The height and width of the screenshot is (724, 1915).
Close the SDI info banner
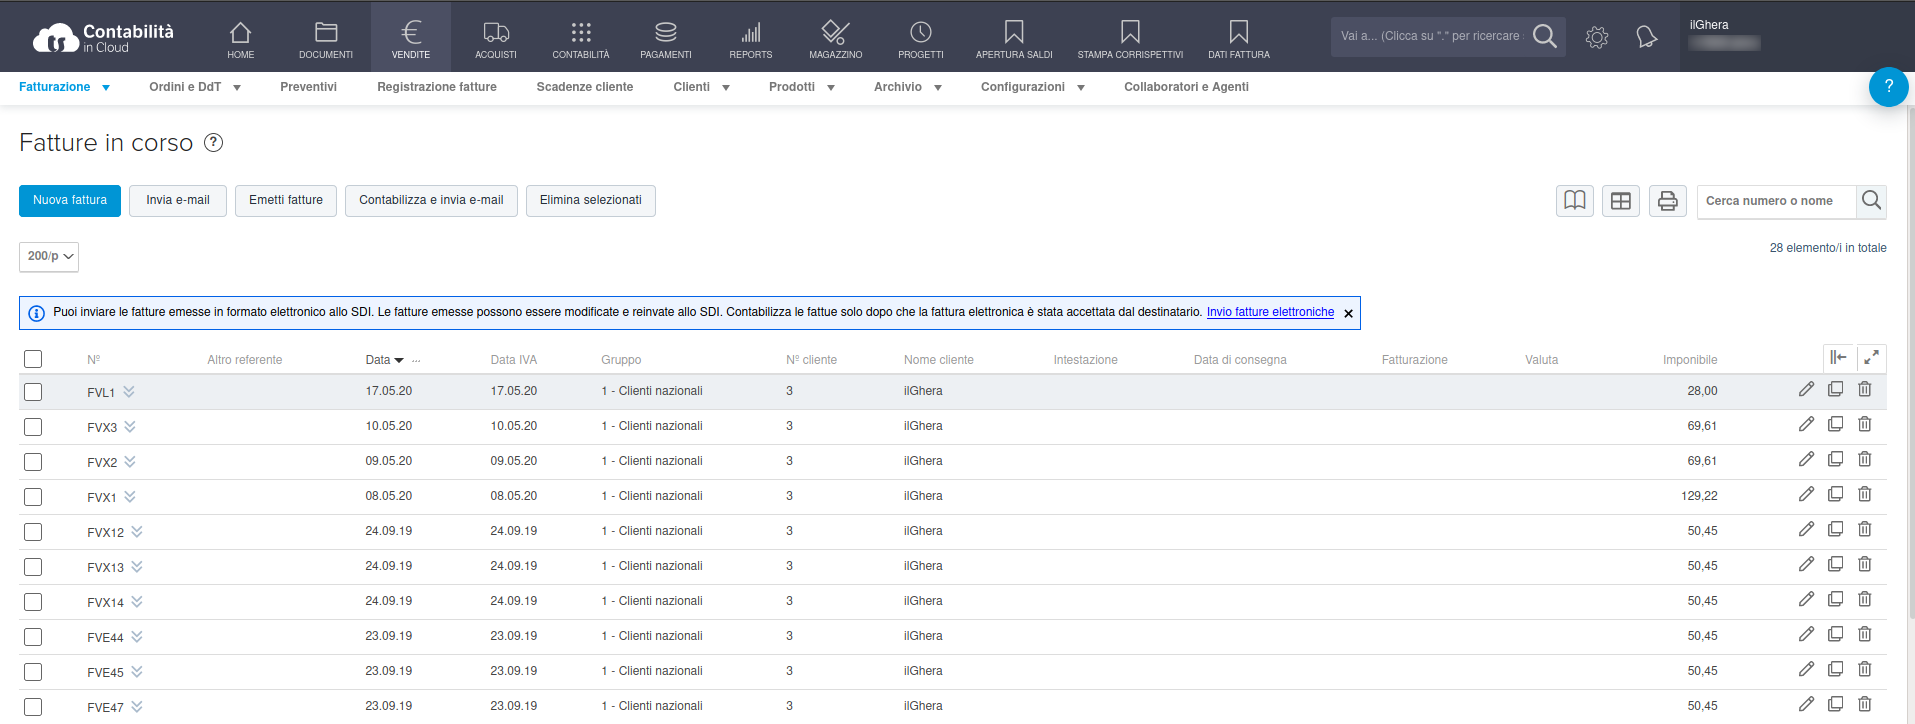(1348, 313)
